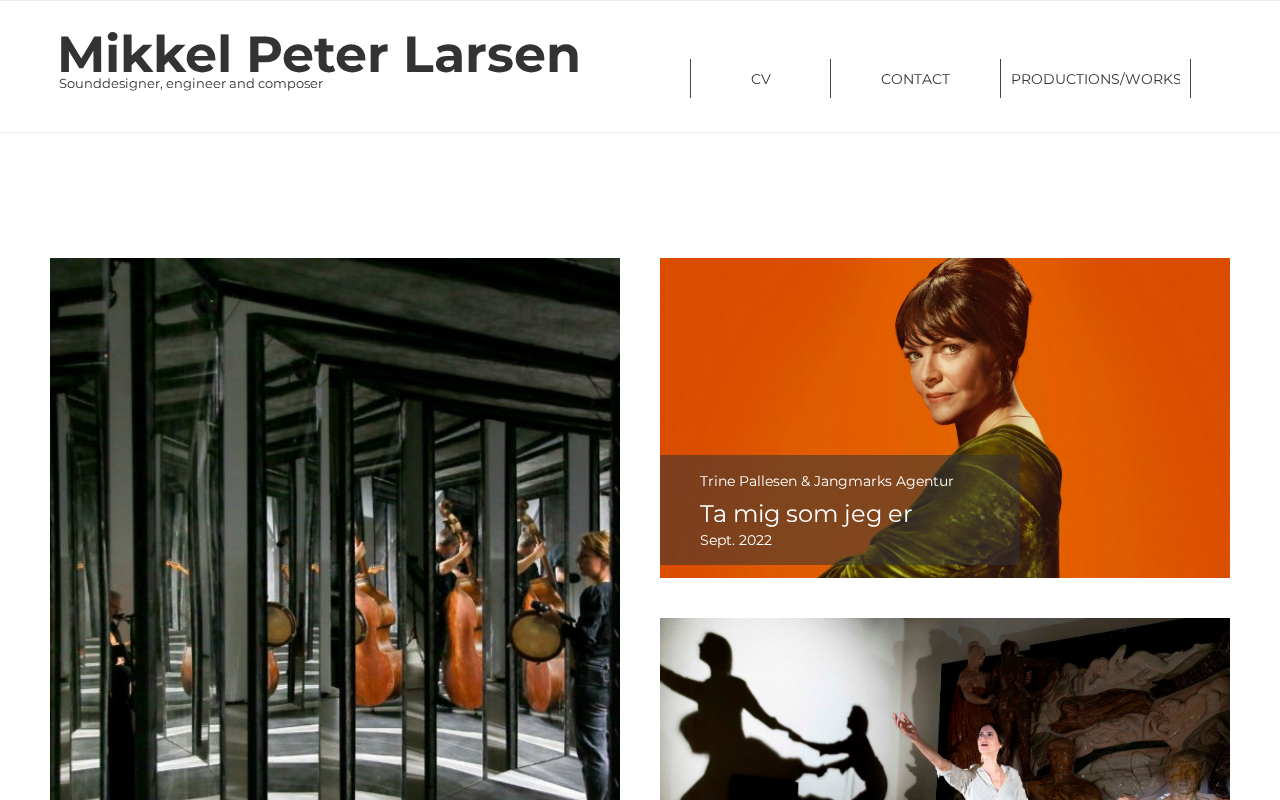The width and height of the screenshot is (1280, 800).
Task: Open the mirror room production thumbnail
Action: pos(335,529)
